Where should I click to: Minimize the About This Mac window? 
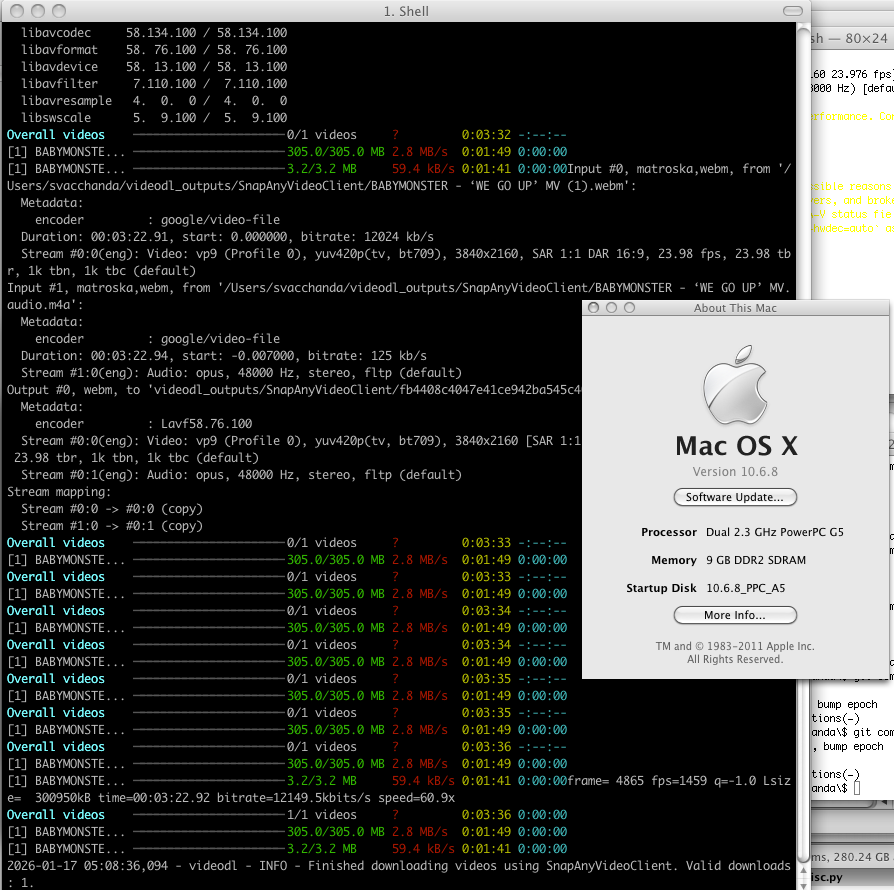[613, 308]
